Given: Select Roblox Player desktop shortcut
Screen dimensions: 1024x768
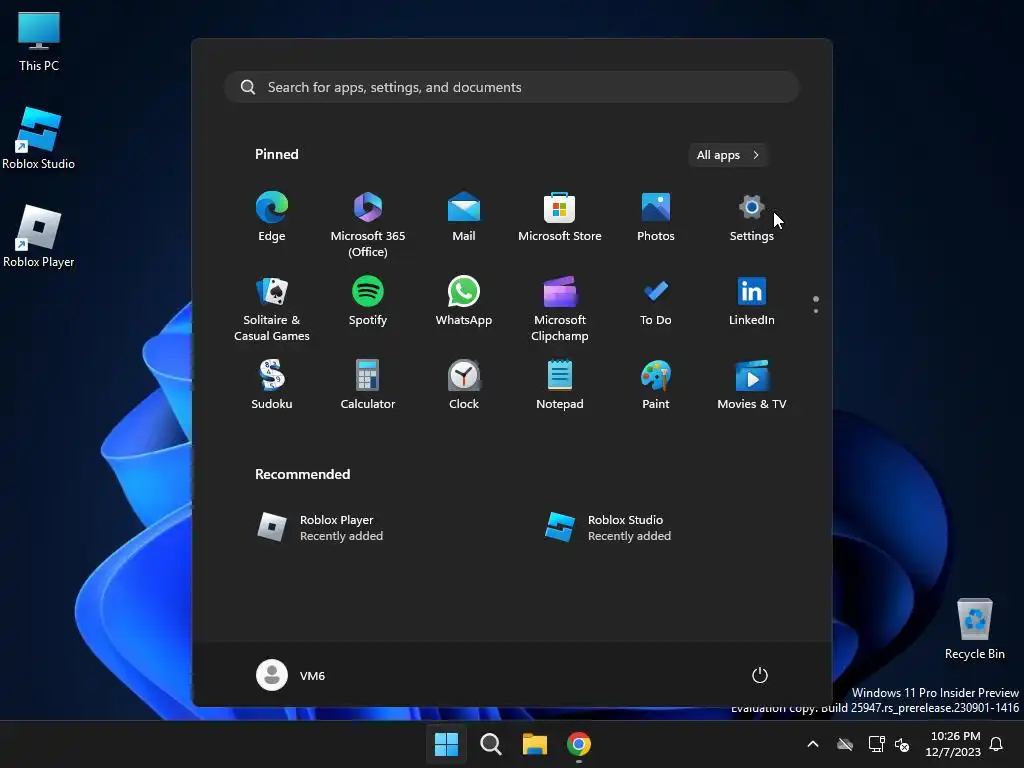Looking at the screenshot, I should [39, 236].
